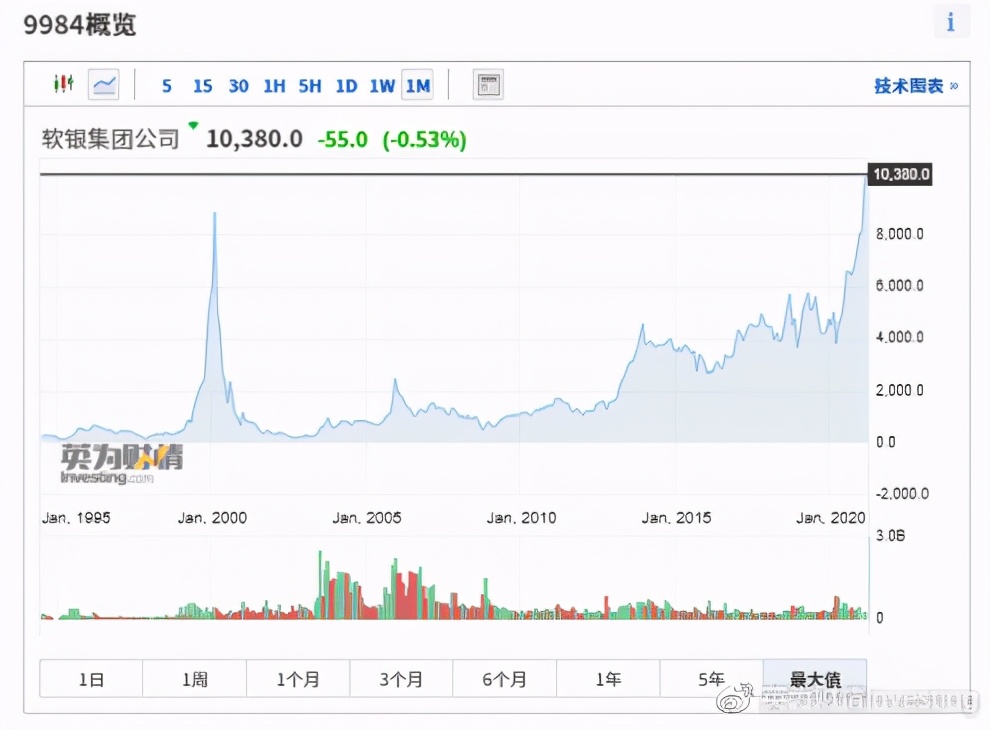The image size is (990, 730).
Task: Set chart interval to 15 minutes
Action: (x=202, y=86)
